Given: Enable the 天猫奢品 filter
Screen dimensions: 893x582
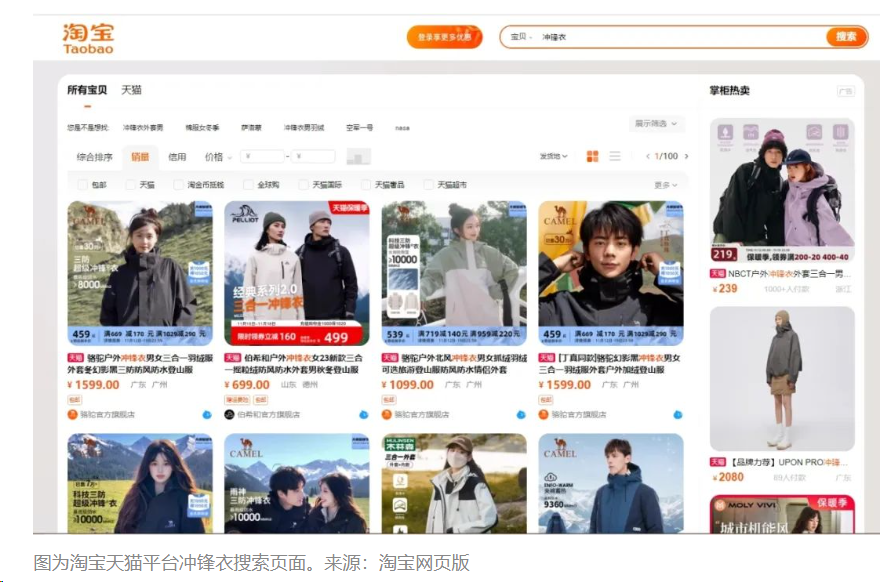Looking at the screenshot, I should coord(366,185).
